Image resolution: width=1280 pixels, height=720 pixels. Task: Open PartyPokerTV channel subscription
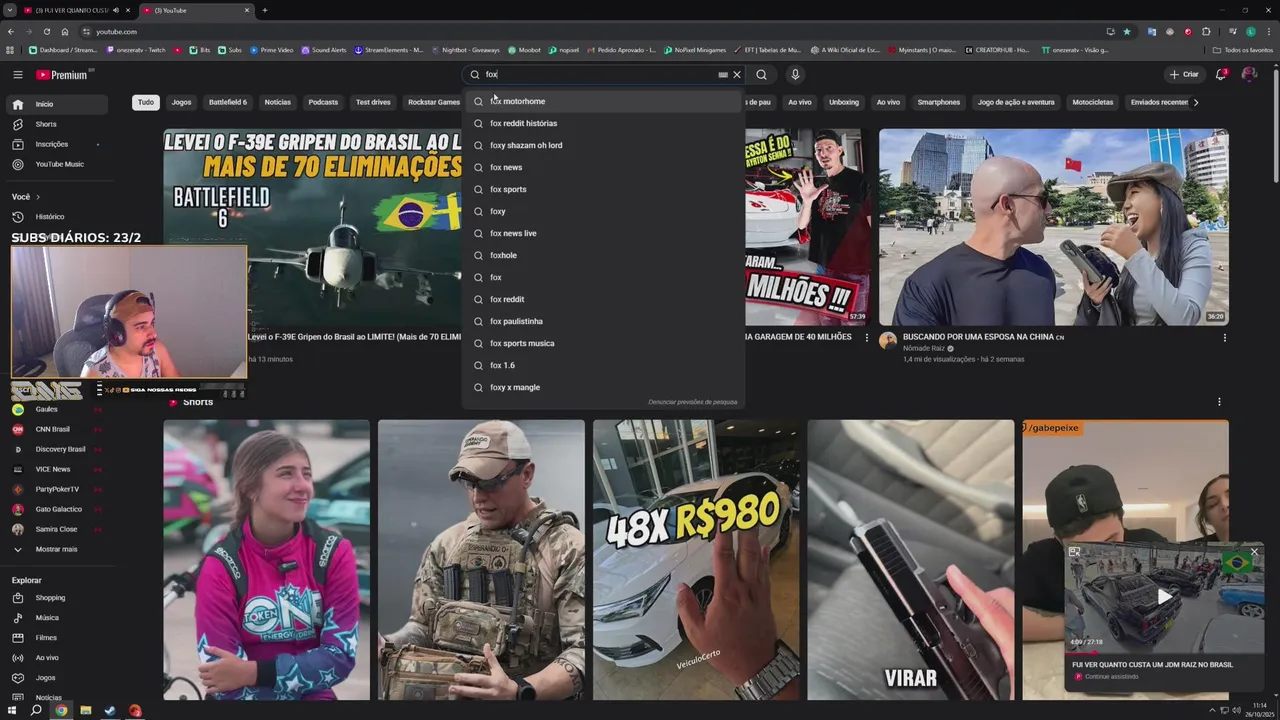[56, 489]
